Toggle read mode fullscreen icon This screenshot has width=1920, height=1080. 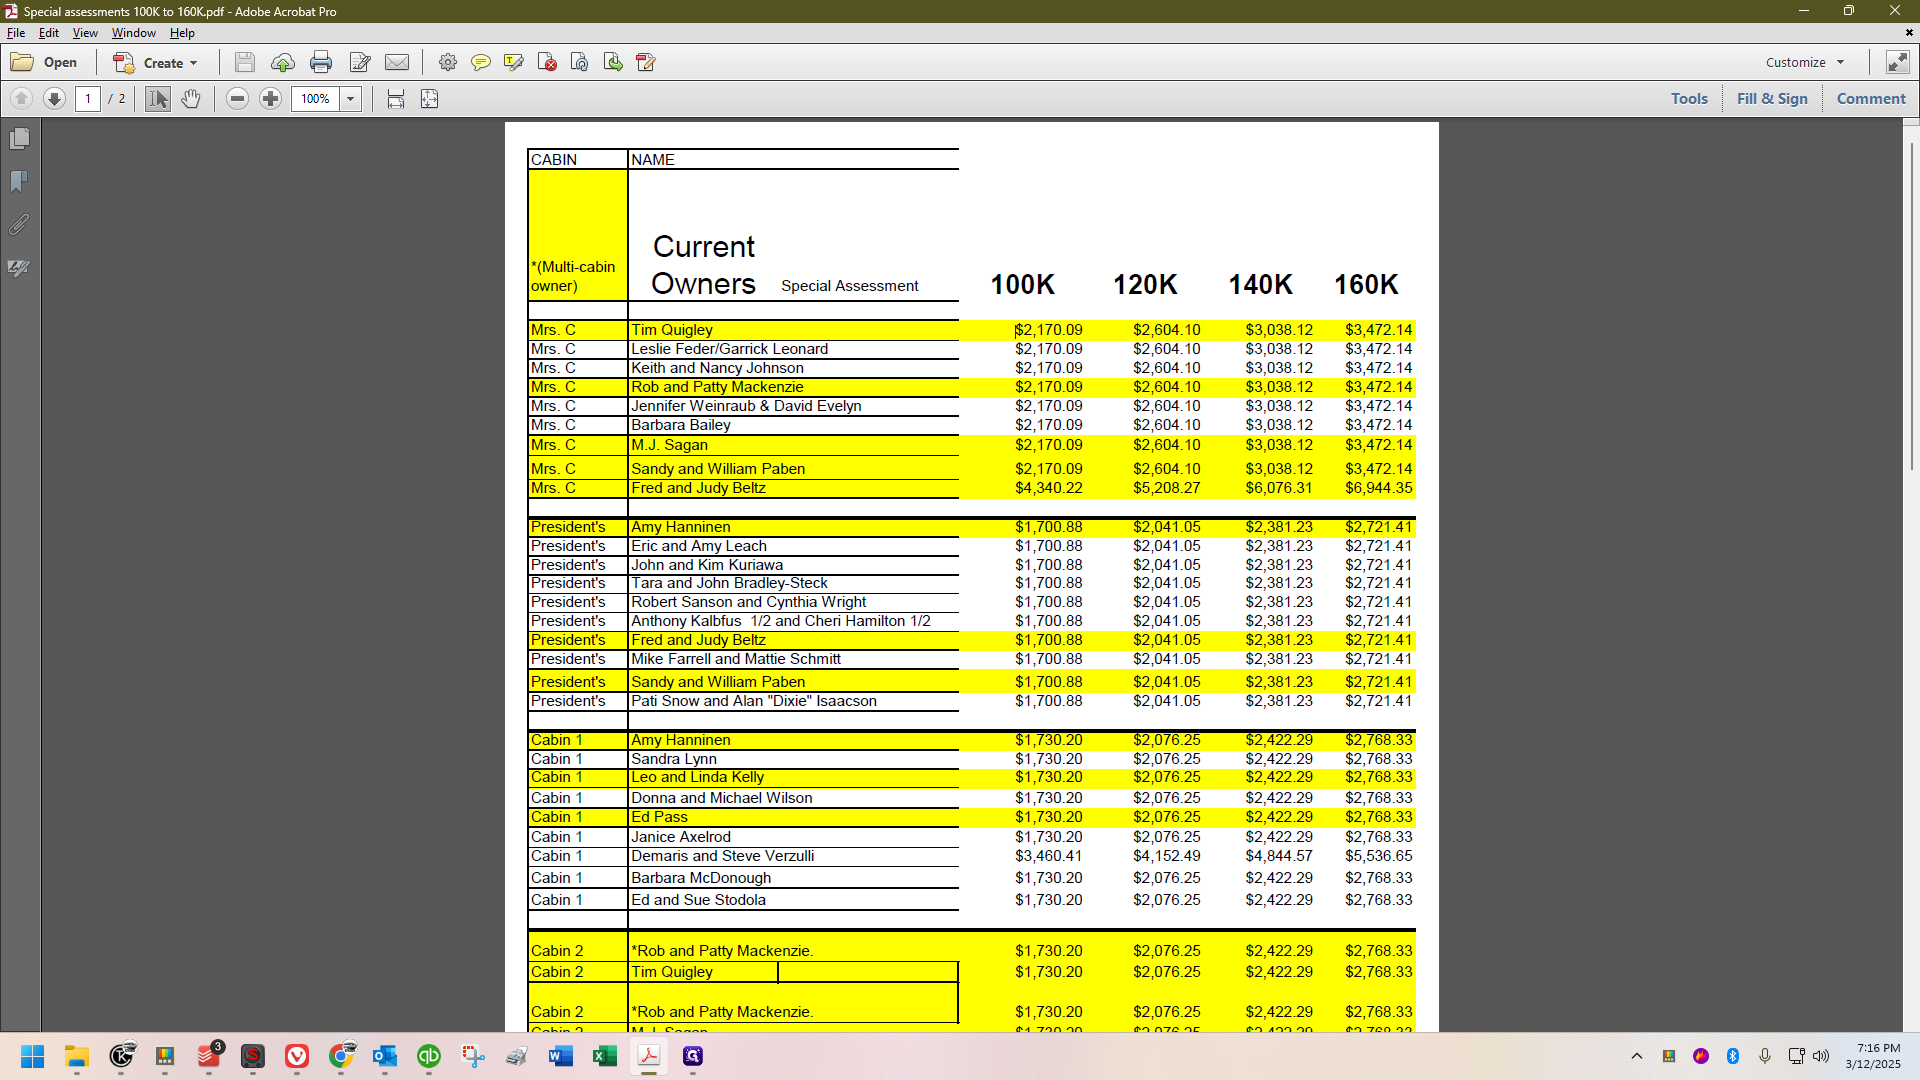point(1897,62)
